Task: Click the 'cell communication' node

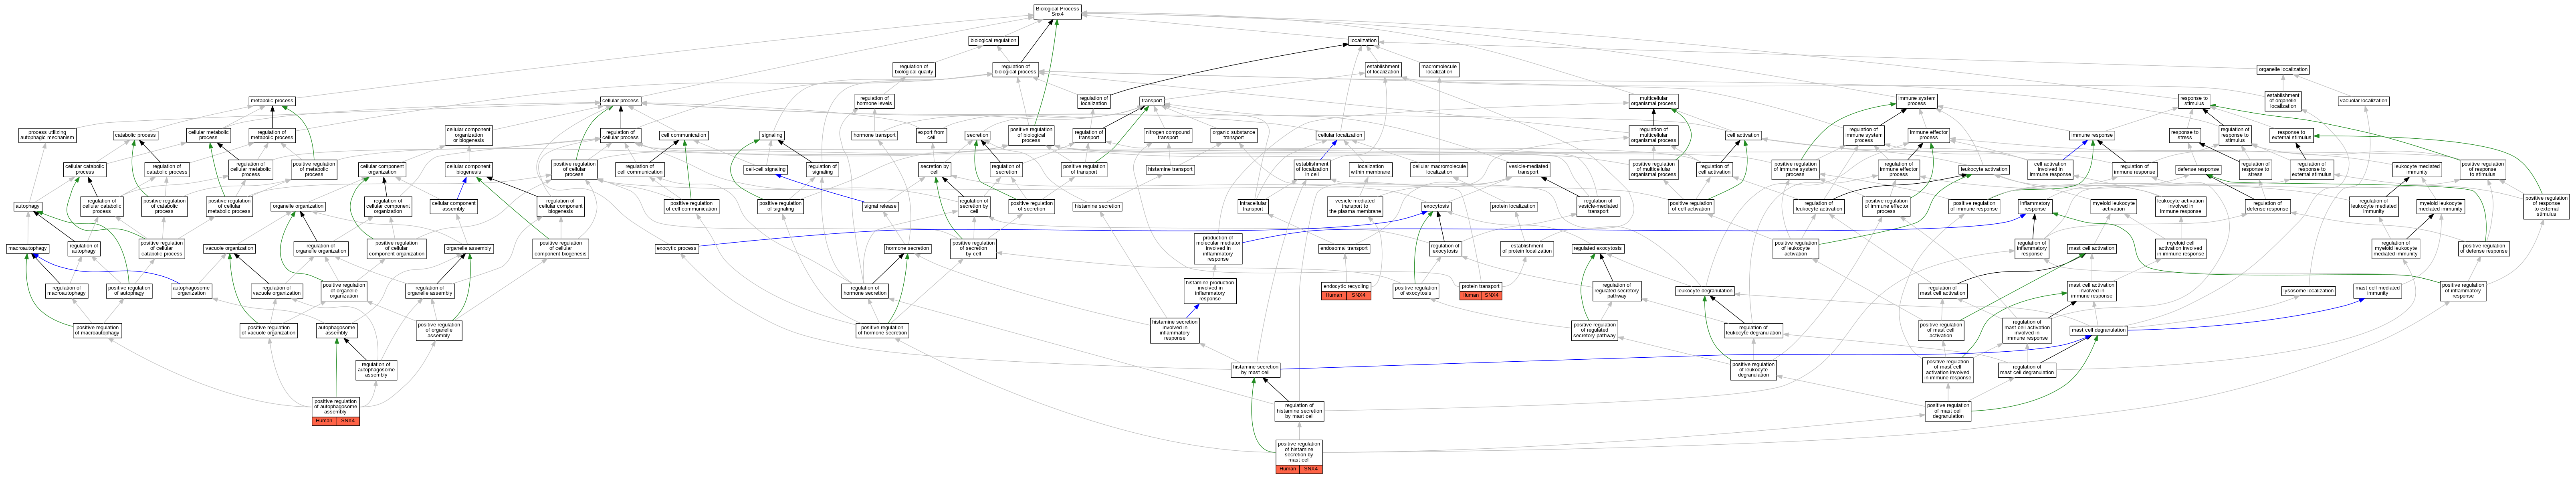Action: tap(684, 135)
